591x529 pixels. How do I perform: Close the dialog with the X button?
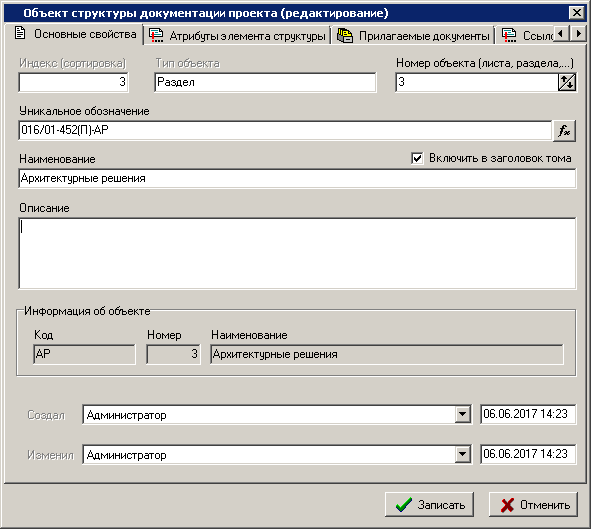pos(577,13)
